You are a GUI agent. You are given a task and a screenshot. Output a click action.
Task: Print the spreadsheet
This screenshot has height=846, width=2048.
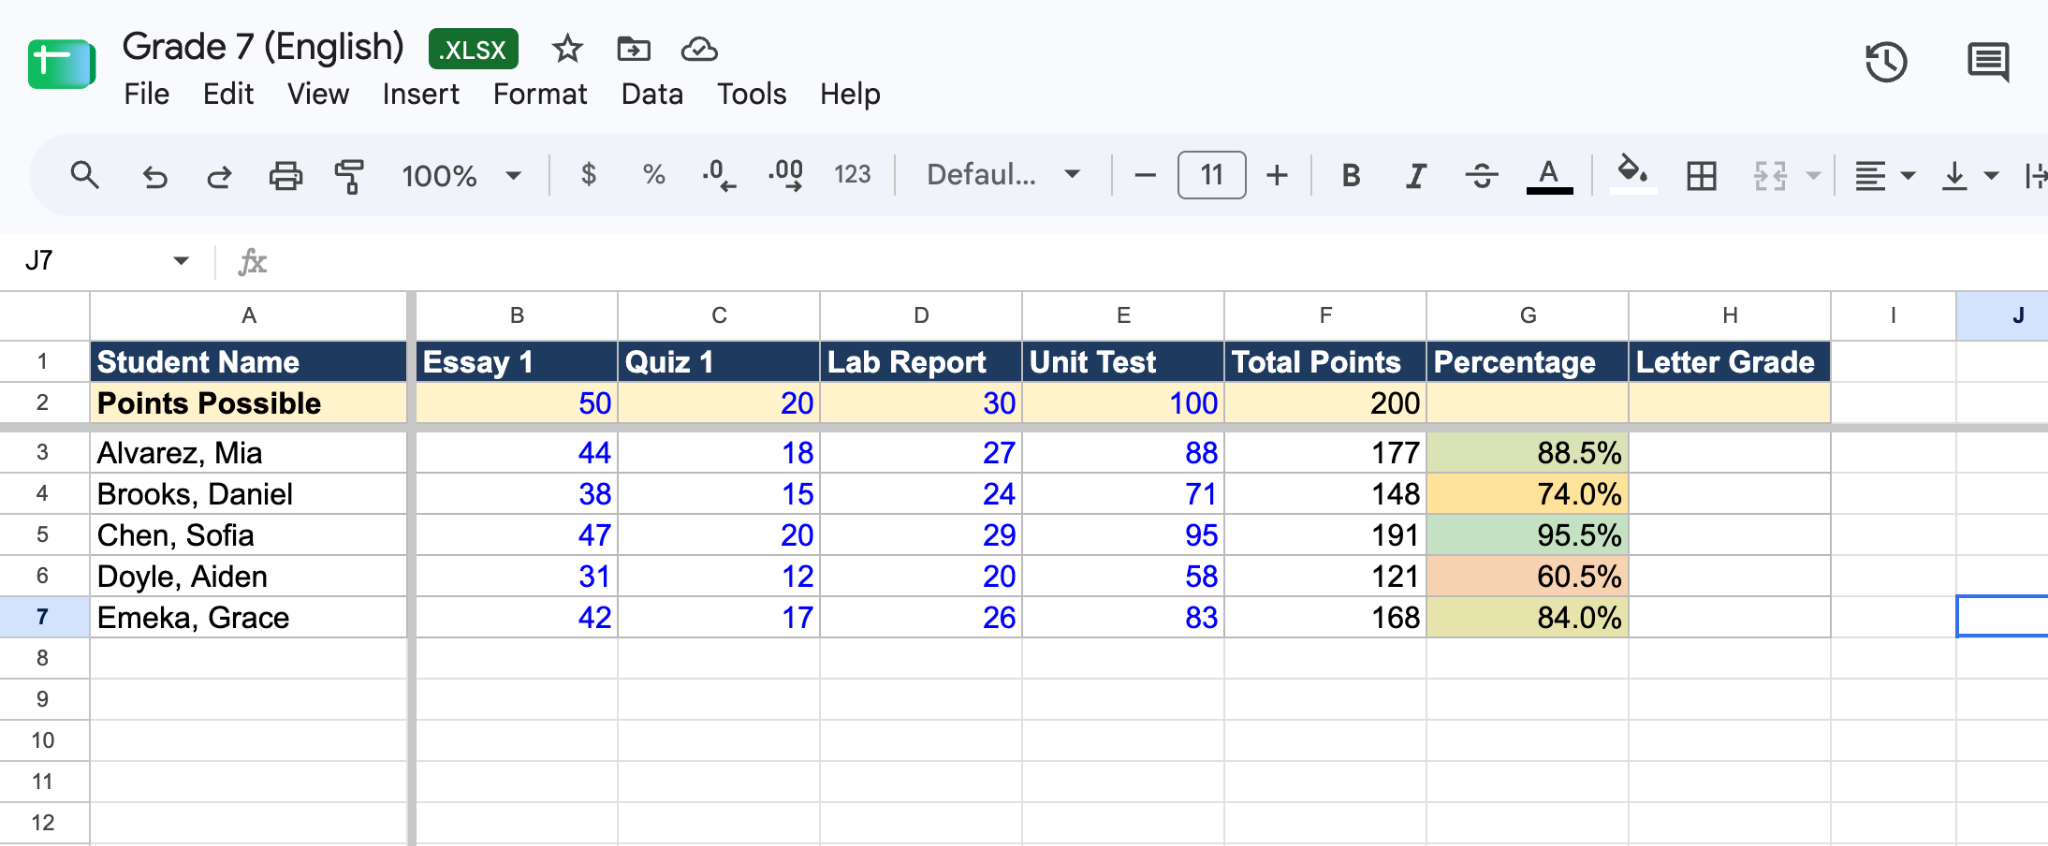pyautogui.click(x=286, y=176)
